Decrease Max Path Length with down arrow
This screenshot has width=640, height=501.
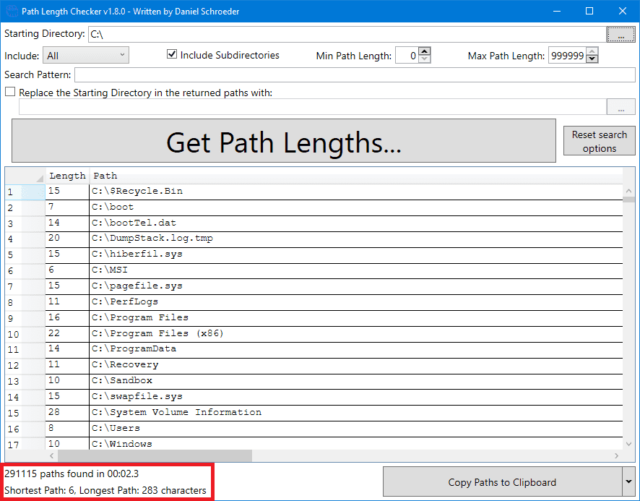click(x=592, y=60)
